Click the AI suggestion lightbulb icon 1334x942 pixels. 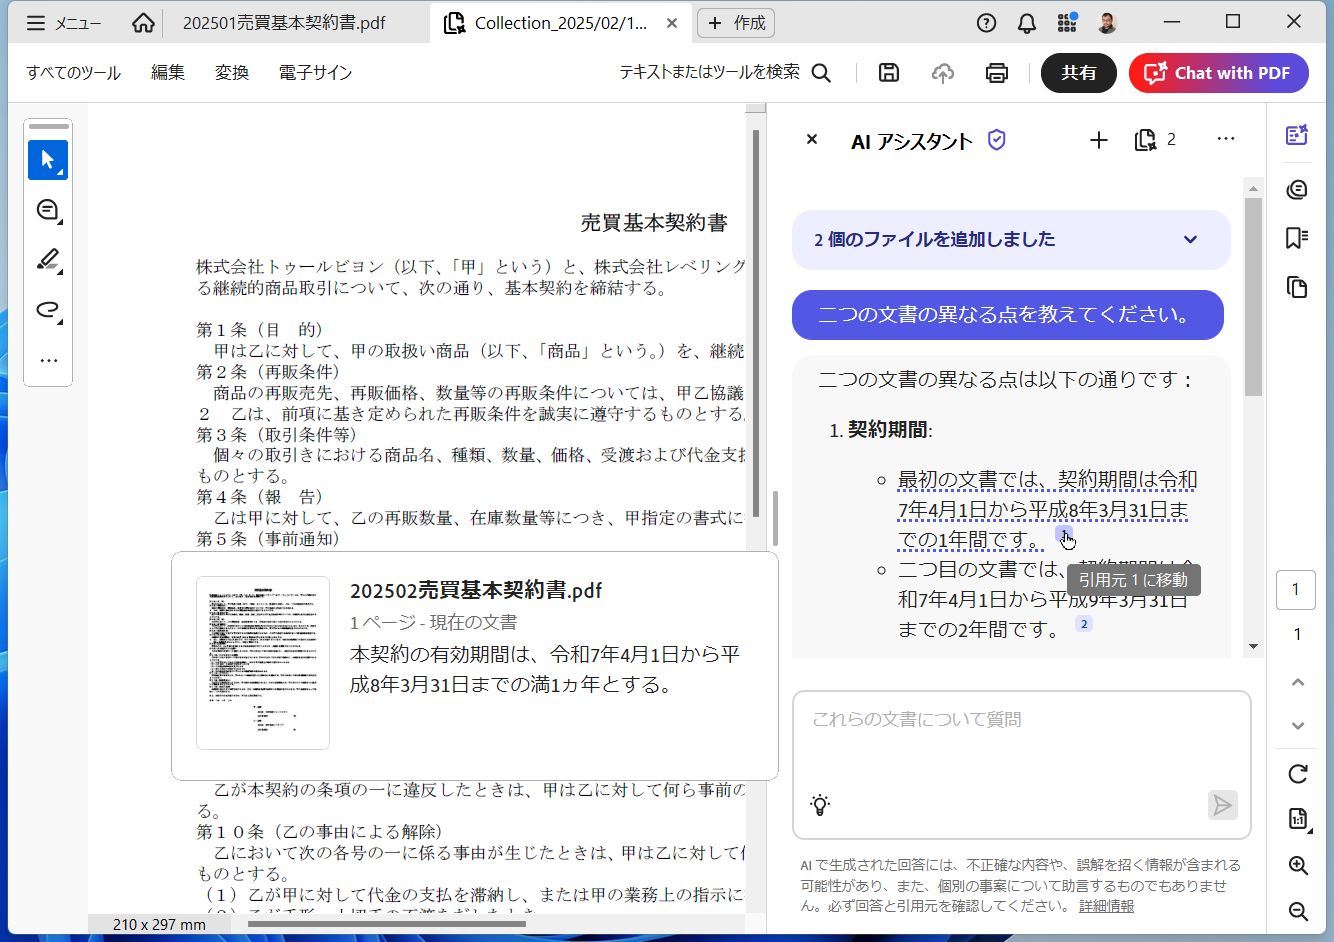[820, 805]
